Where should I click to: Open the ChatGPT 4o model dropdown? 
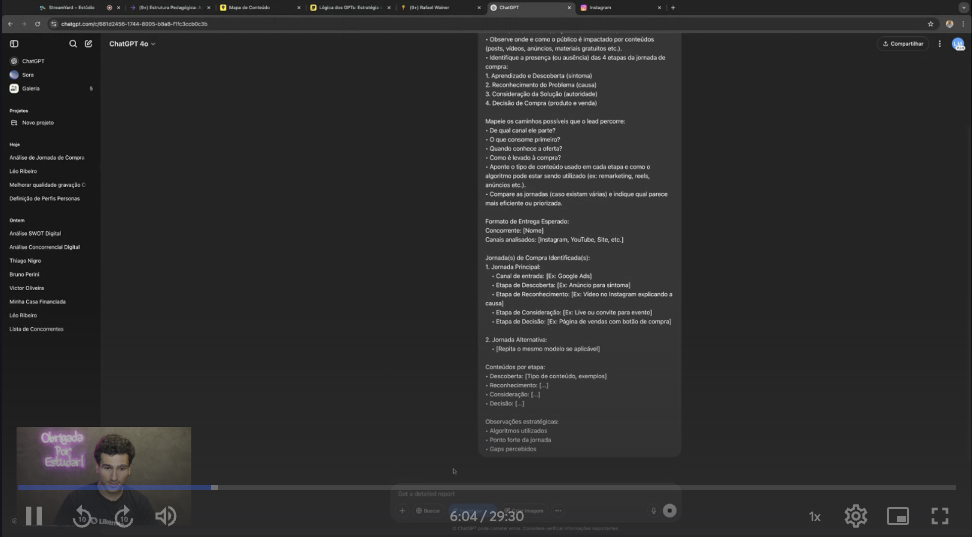[x=132, y=44]
